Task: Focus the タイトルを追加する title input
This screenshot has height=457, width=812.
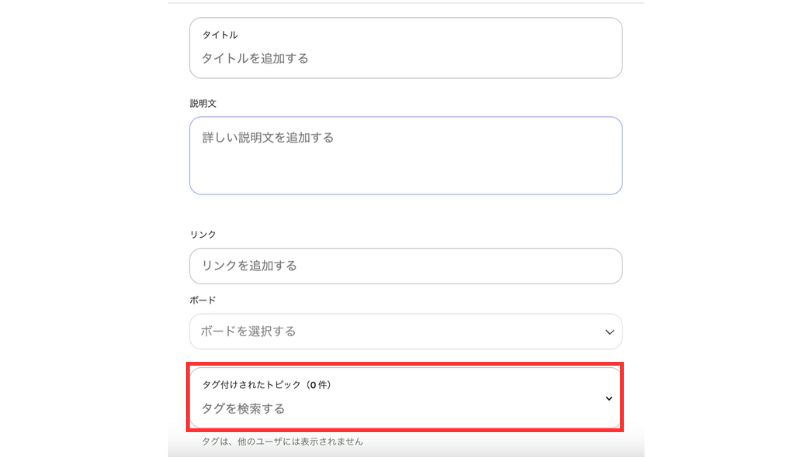Action: 256,59
